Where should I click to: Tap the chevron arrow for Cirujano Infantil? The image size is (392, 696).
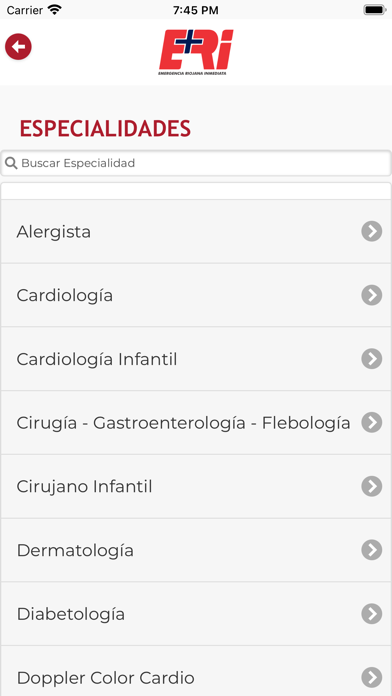click(x=372, y=486)
